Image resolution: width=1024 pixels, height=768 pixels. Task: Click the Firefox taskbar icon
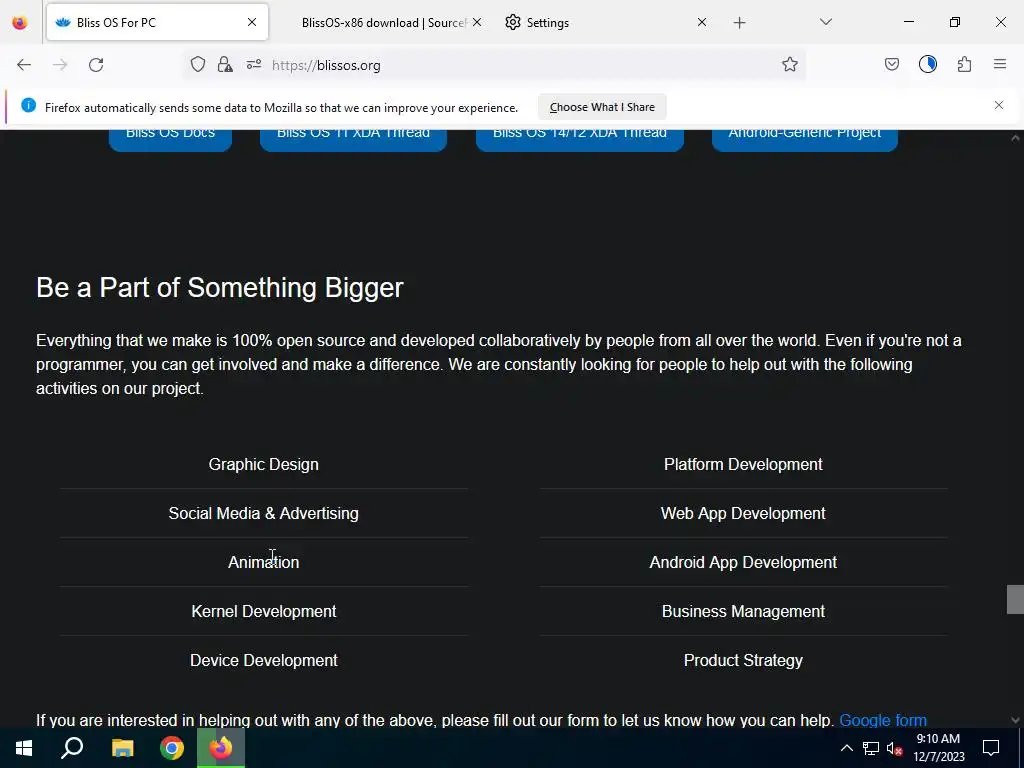(221, 748)
